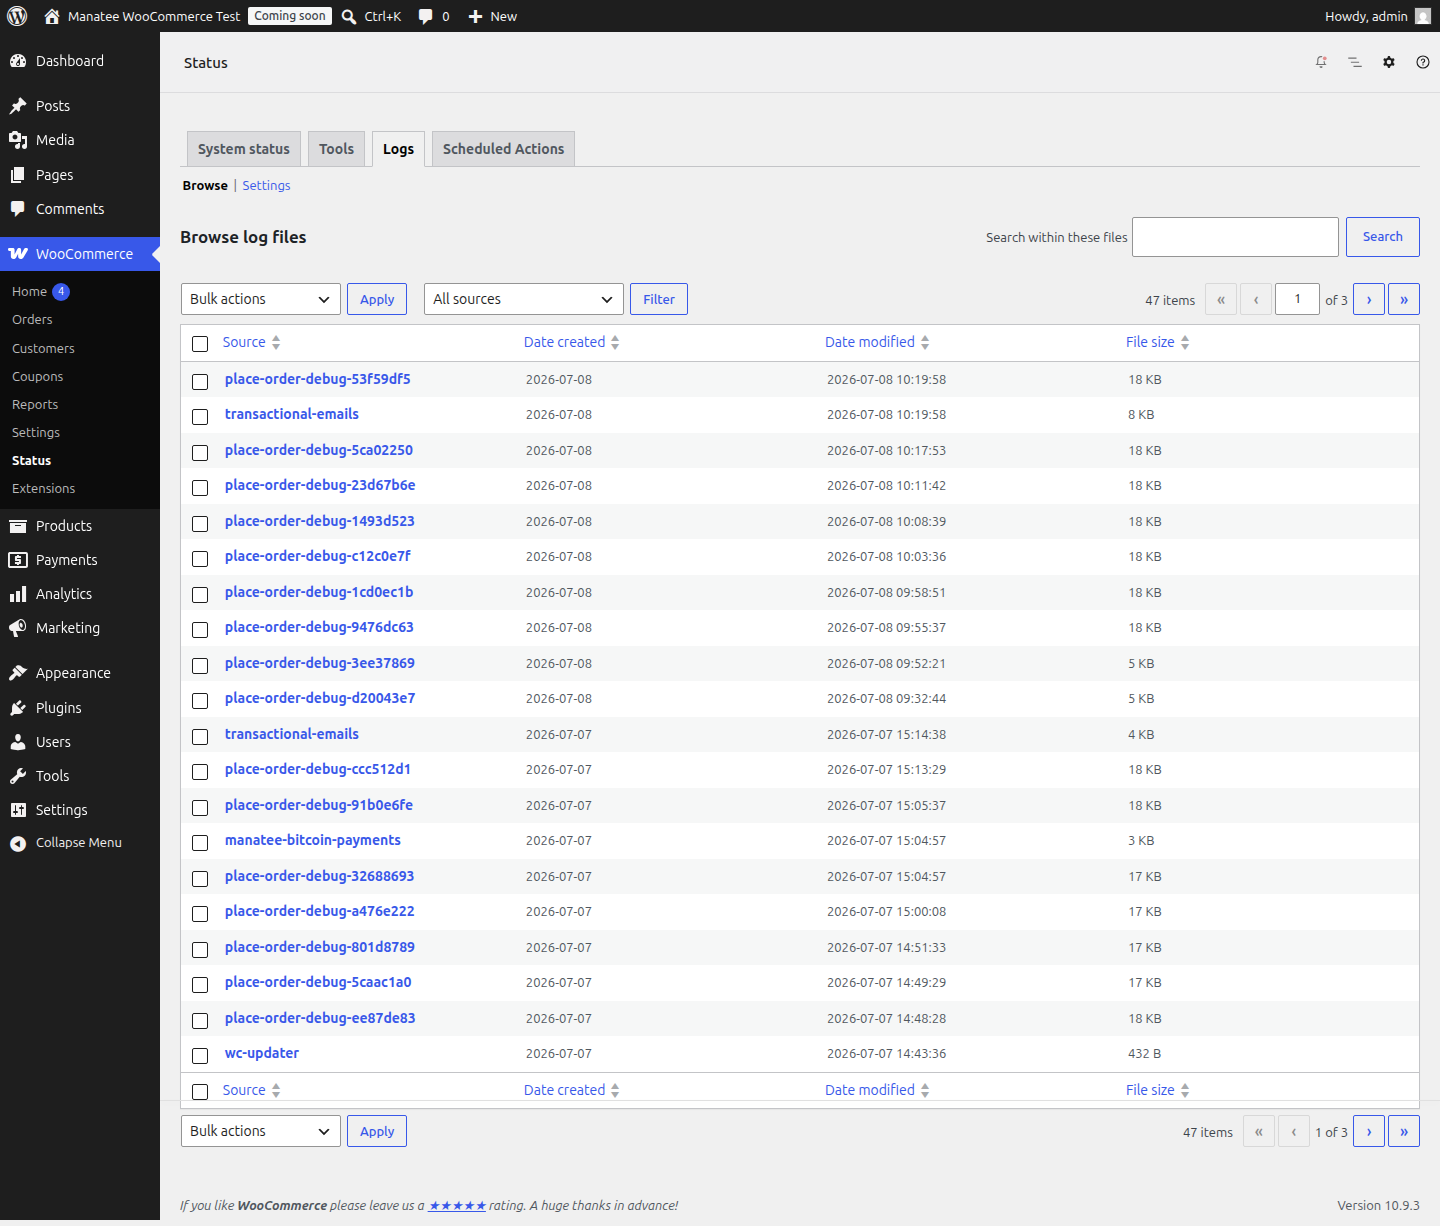Check place-order-debug-23d67b6e row checkbox
Viewport: 1440px width, 1226px height.
[x=200, y=487]
